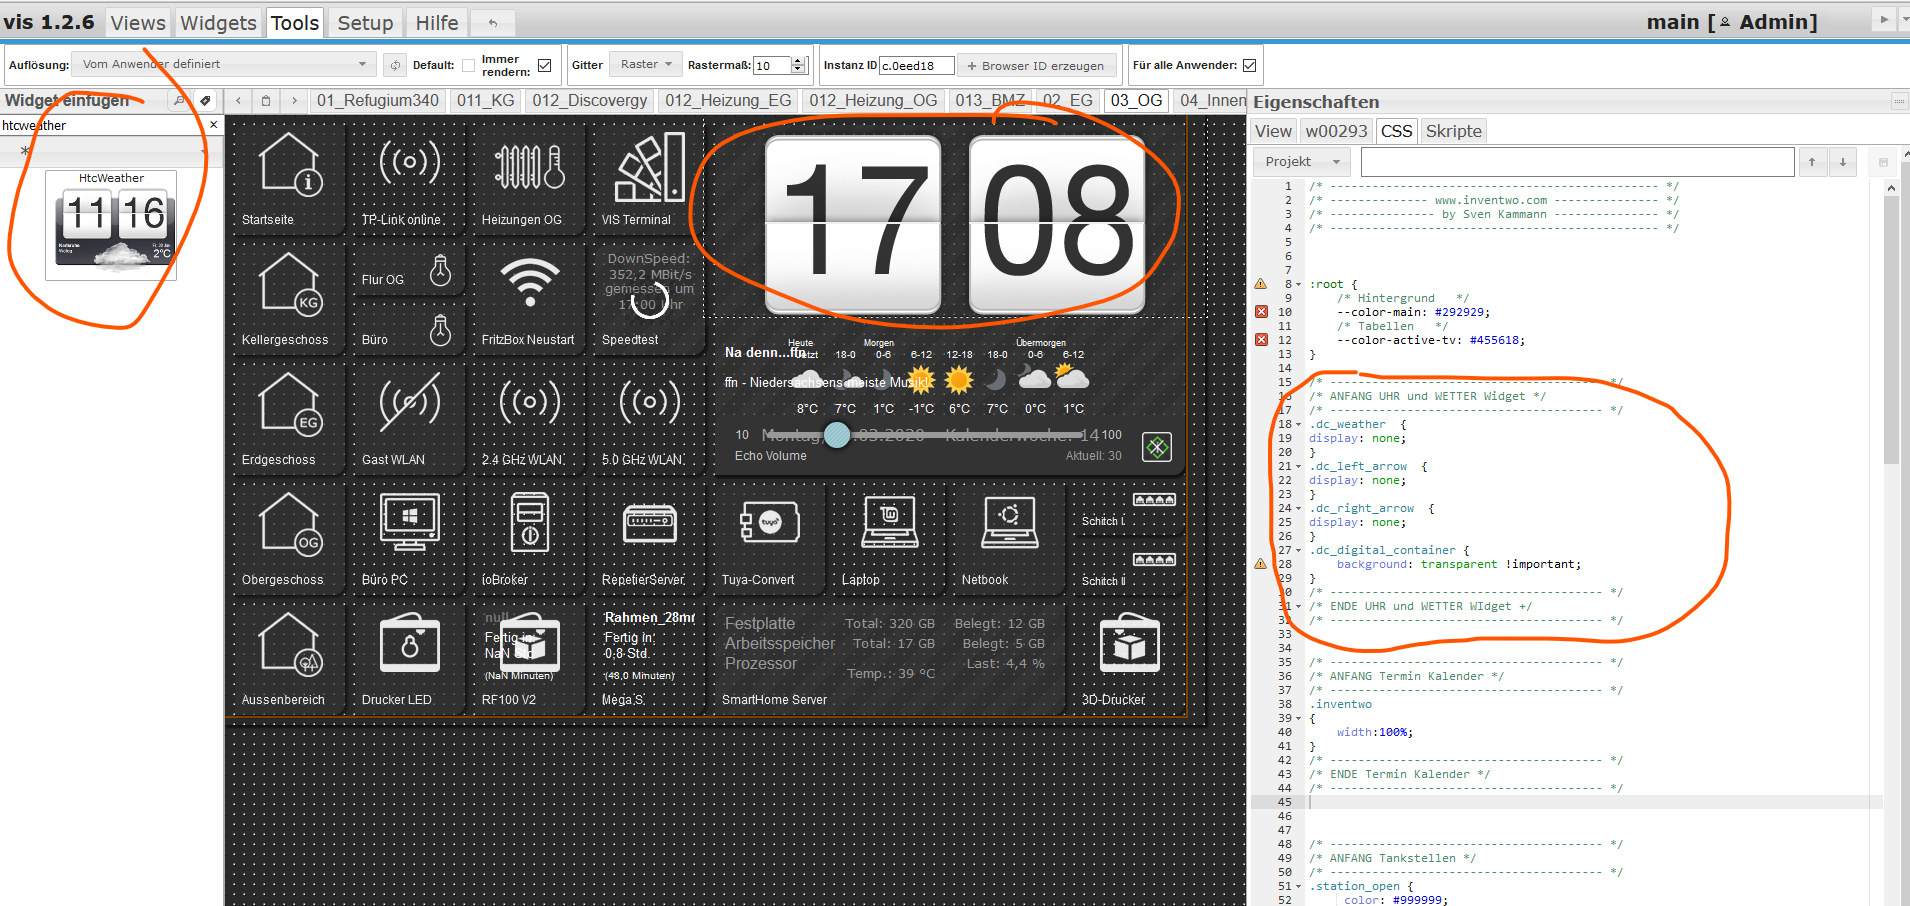Click the ioBroker tower computer icon
Screen dimensions: 1910x906
[529, 522]
